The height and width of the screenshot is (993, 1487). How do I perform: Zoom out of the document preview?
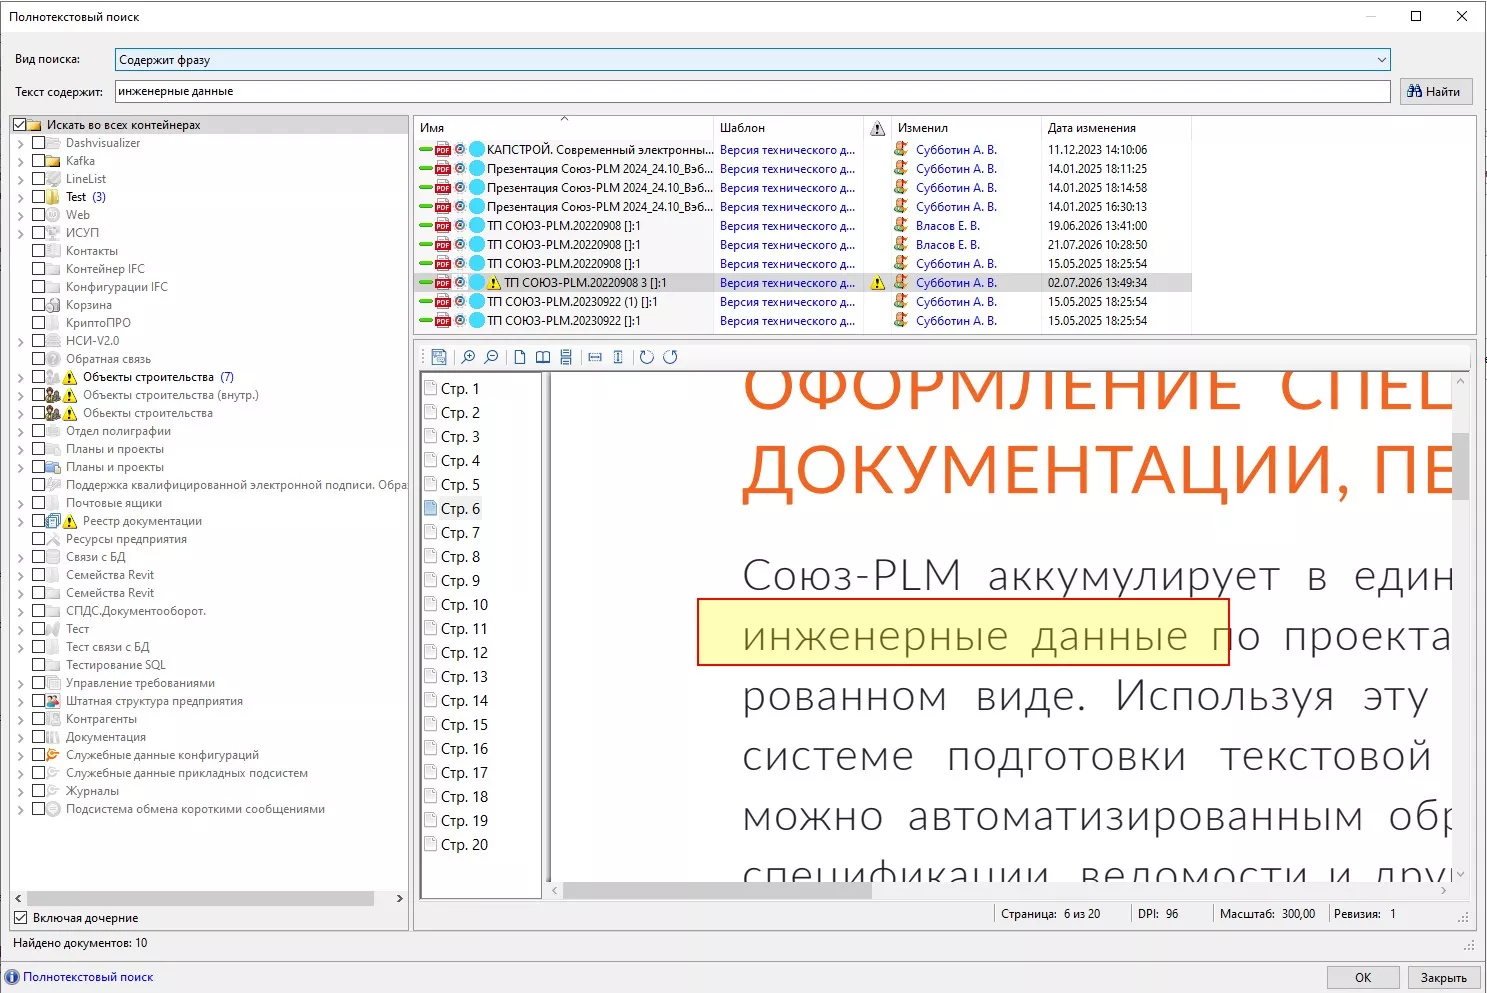click(x=491, y=357)
